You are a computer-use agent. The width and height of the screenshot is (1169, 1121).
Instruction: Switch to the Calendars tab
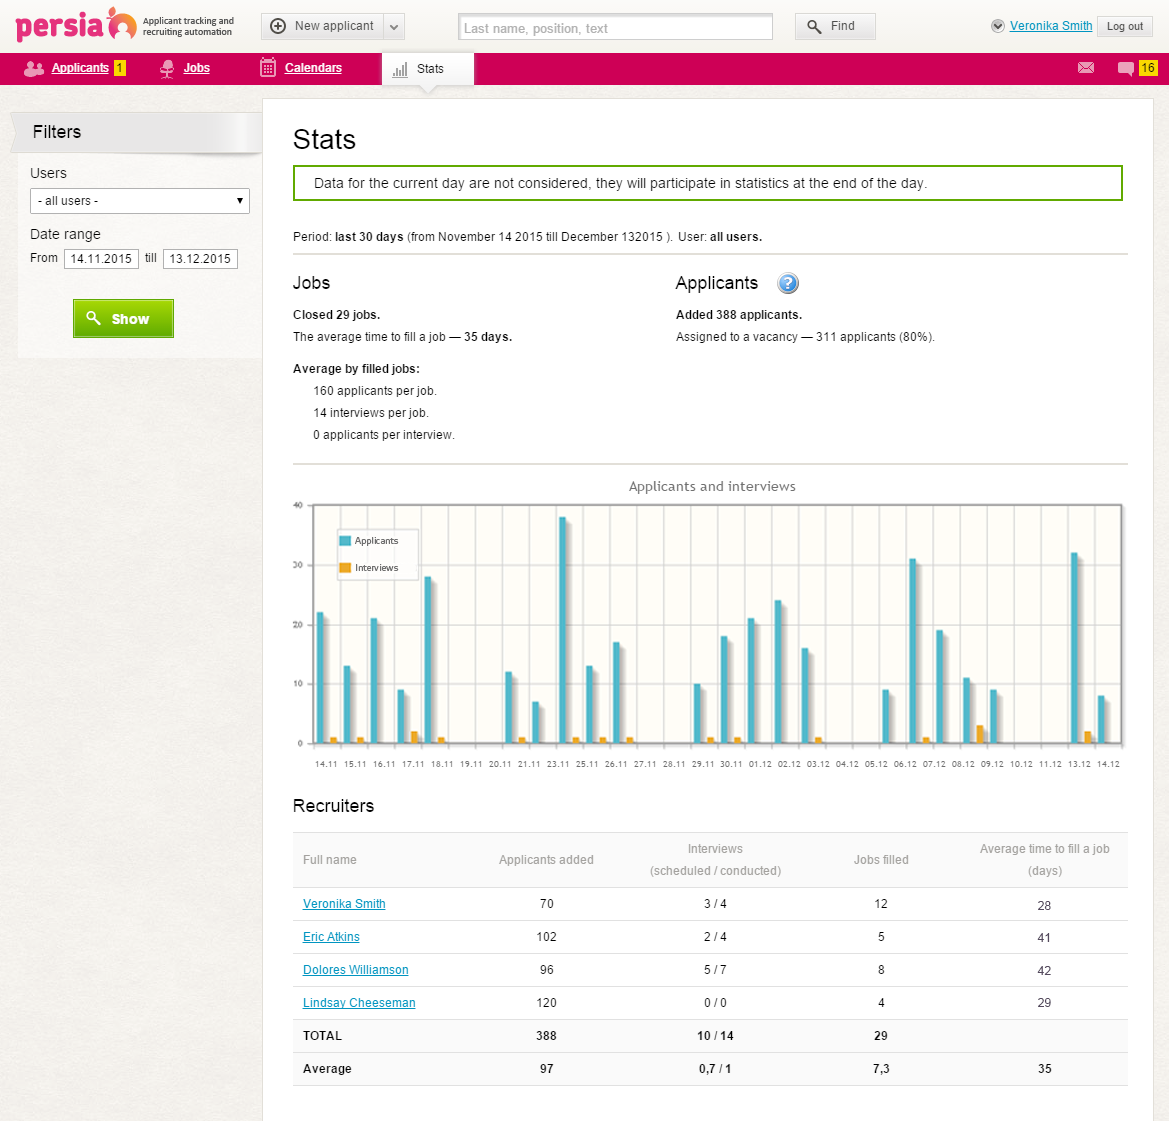[313, 68]
